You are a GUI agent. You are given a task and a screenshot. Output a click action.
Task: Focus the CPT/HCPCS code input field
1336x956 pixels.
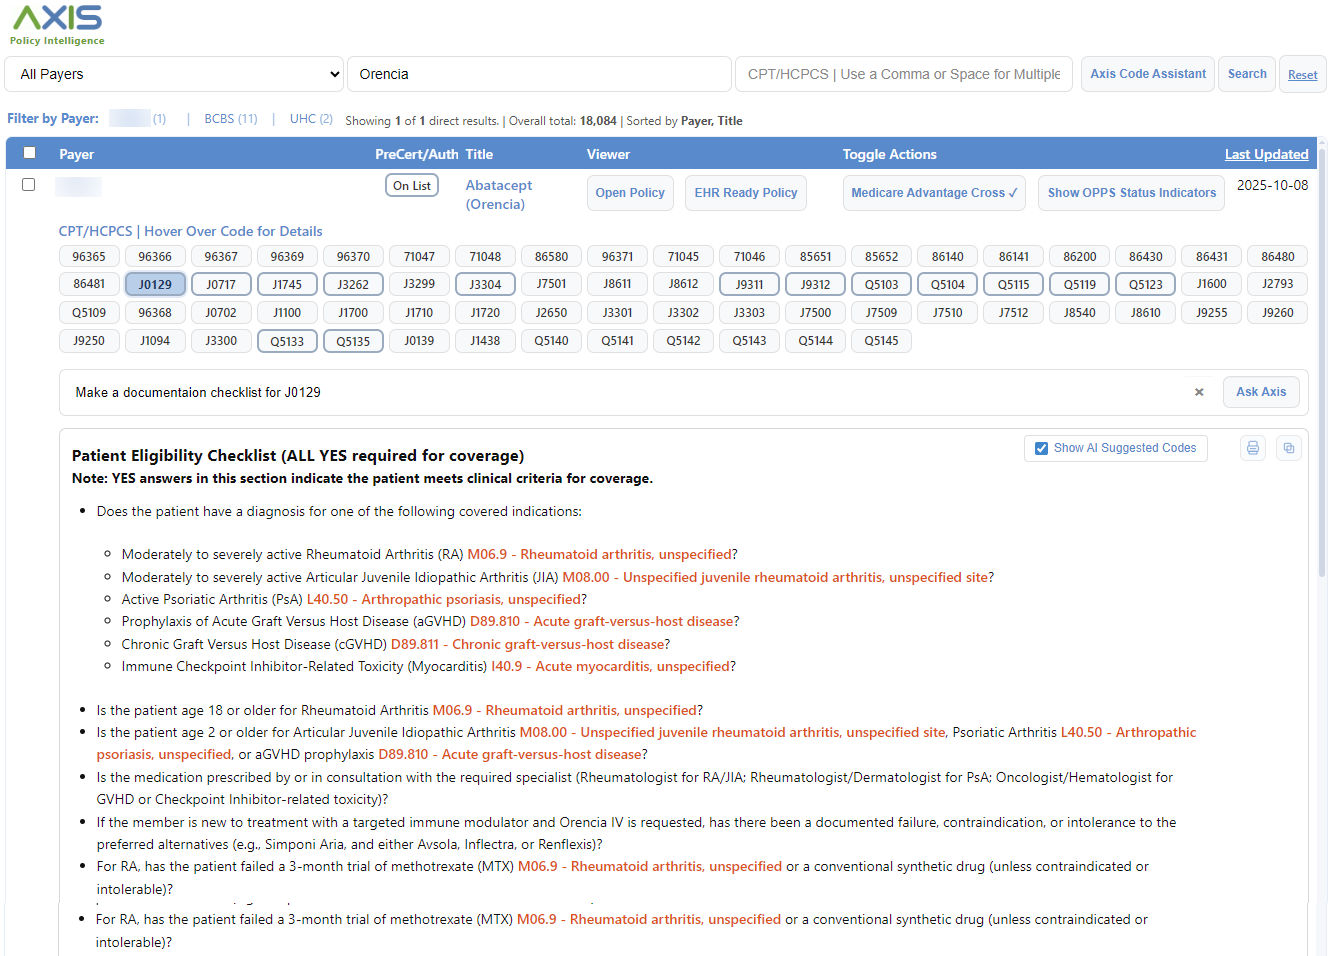(x=903, y=74)
